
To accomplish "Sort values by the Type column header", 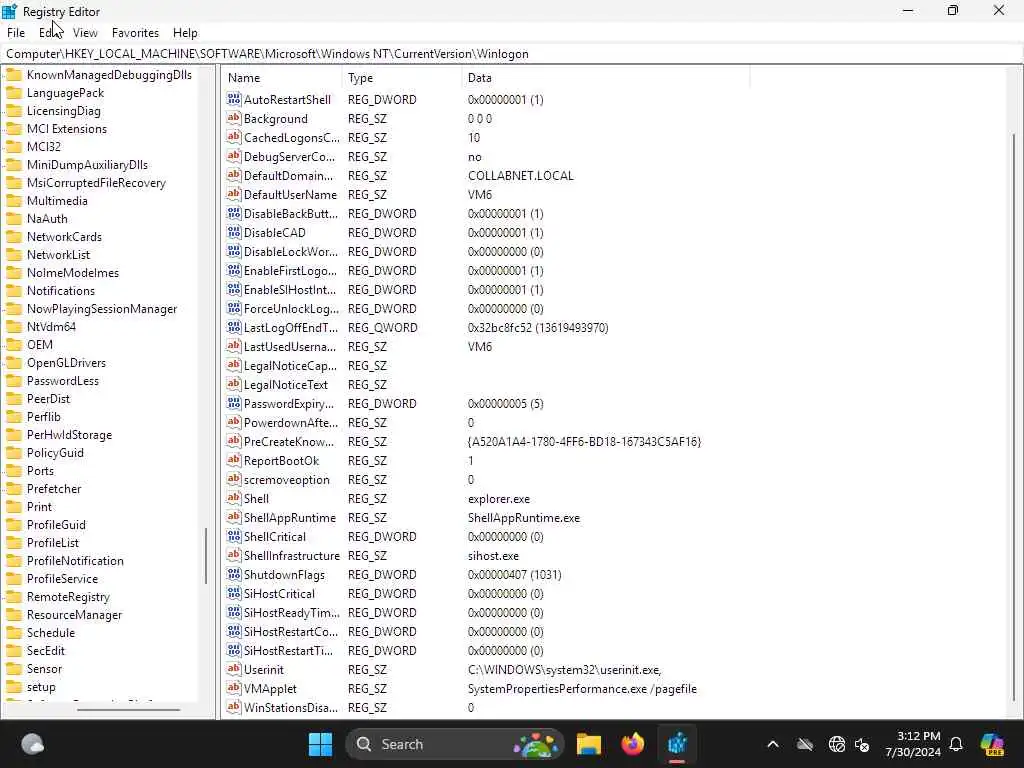I will [x=401, y=78].
